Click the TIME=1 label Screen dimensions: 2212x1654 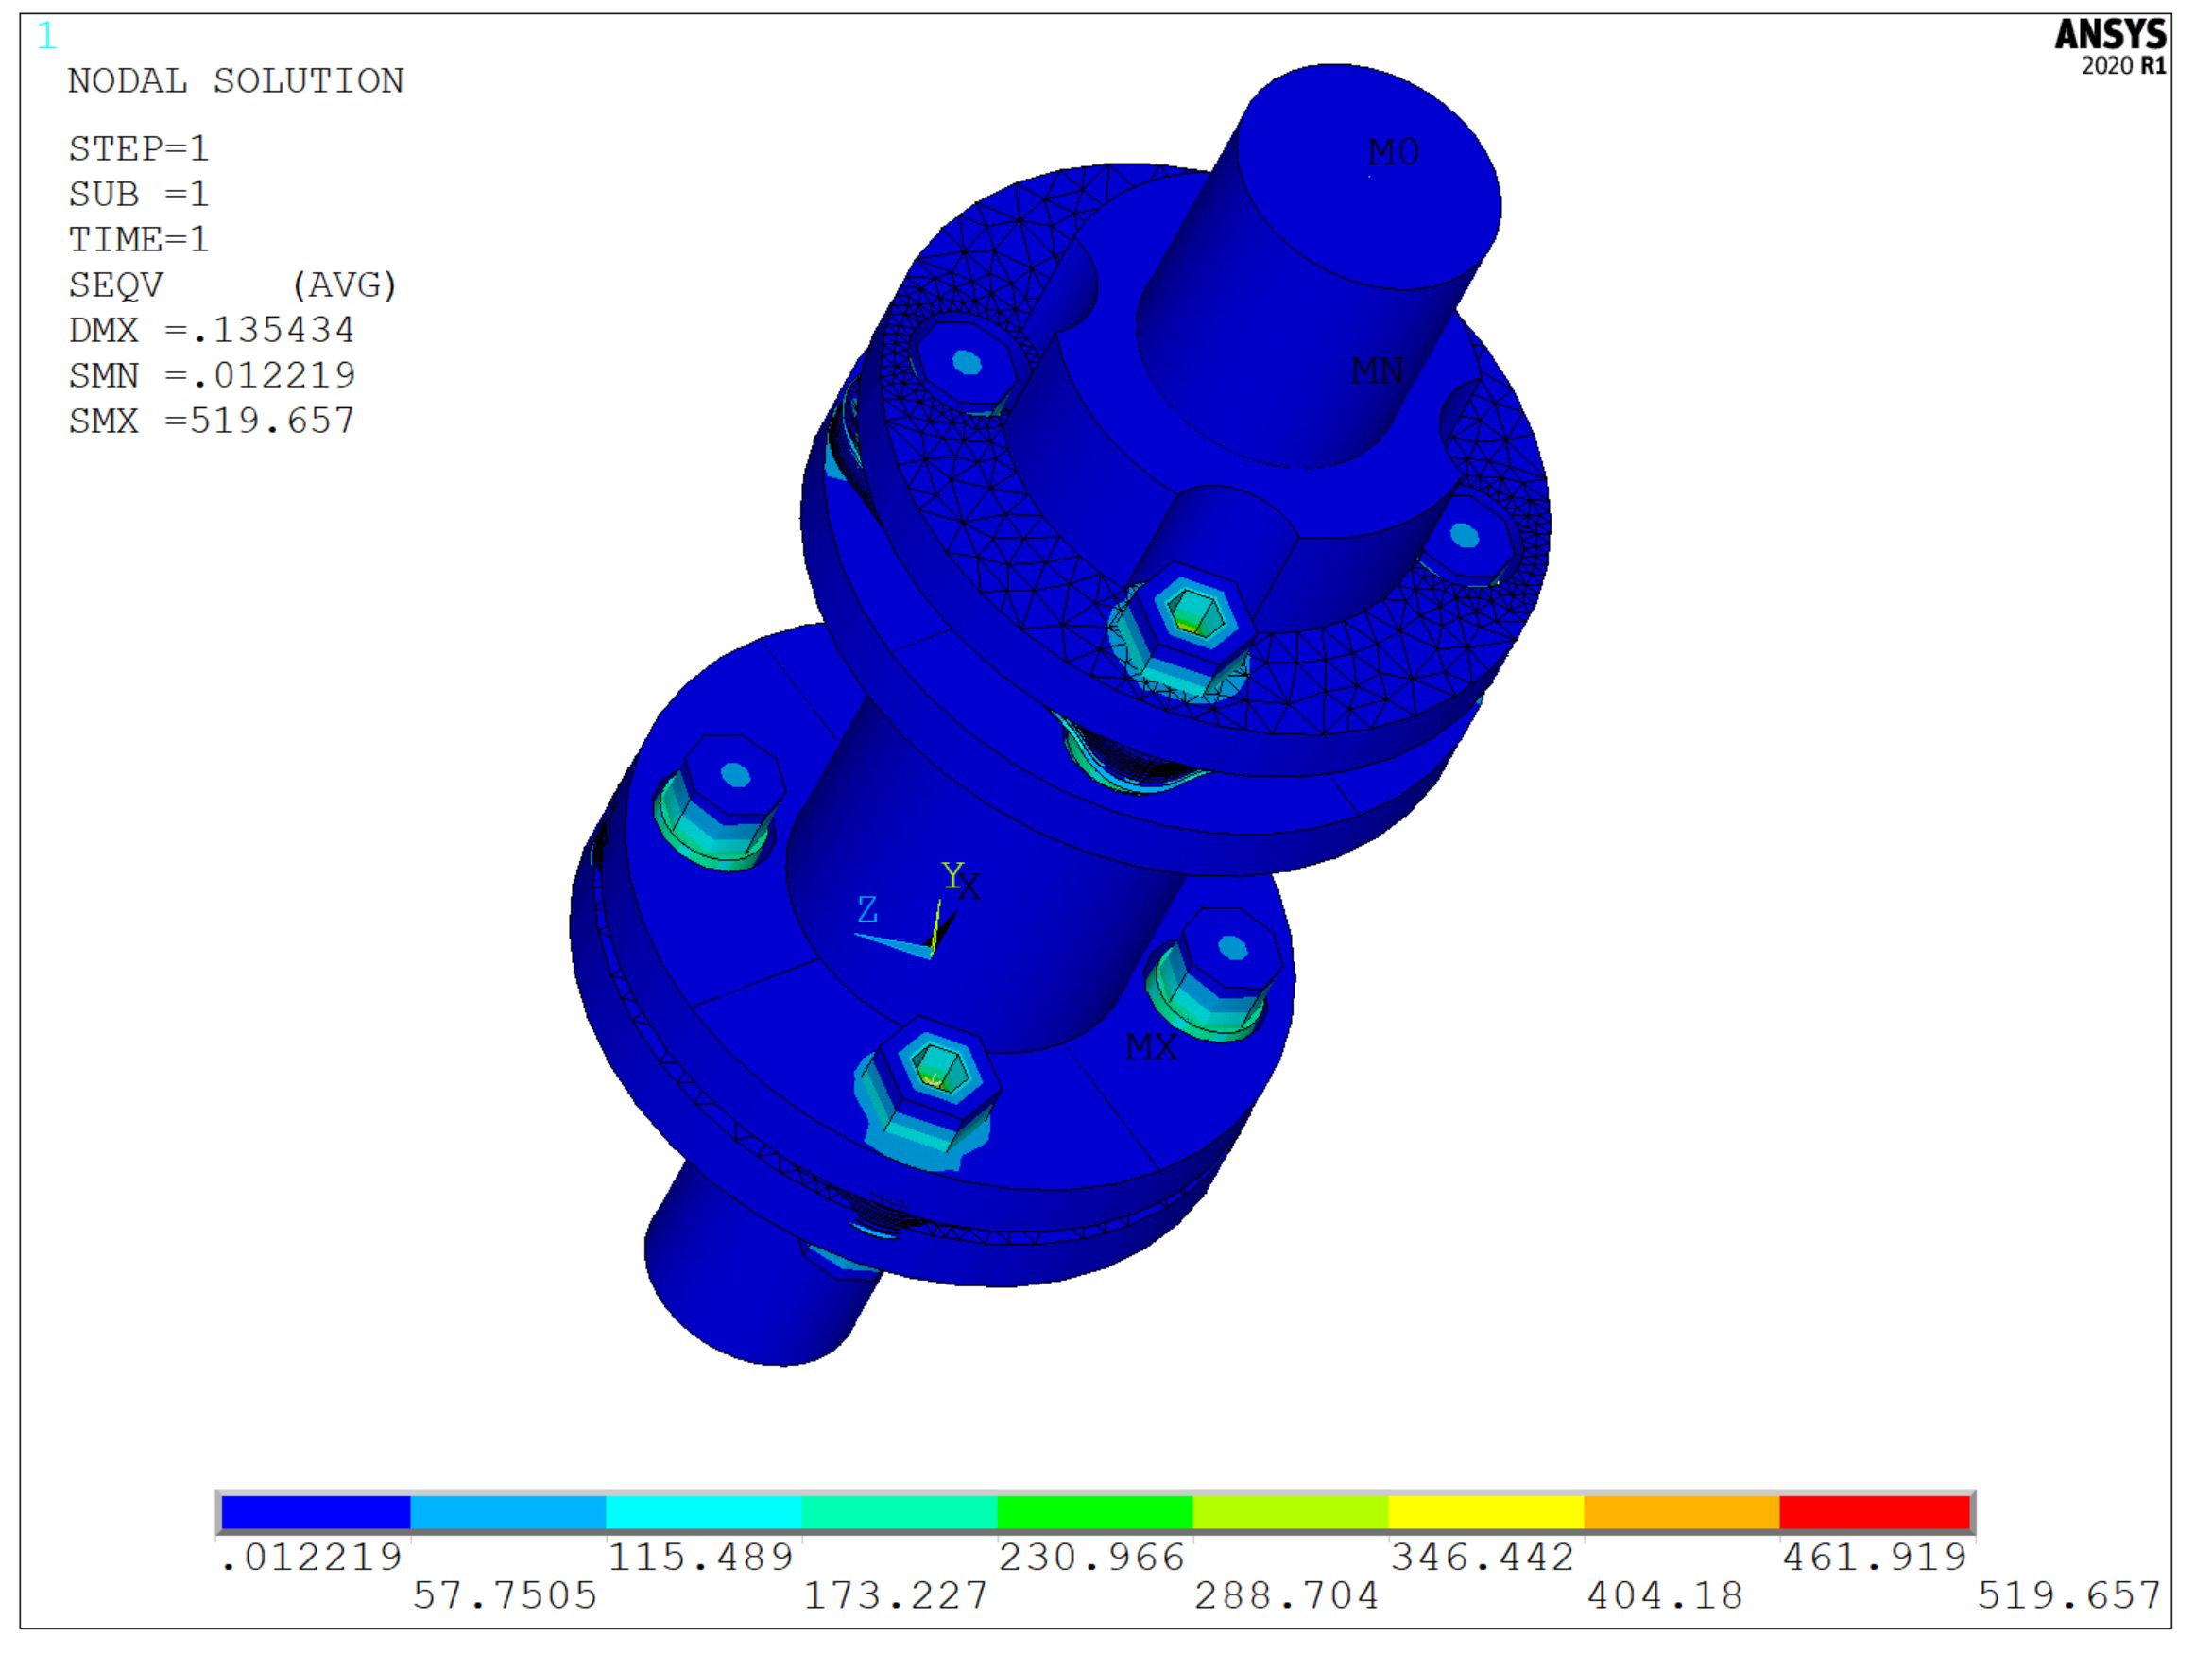(x=139, y=239)
